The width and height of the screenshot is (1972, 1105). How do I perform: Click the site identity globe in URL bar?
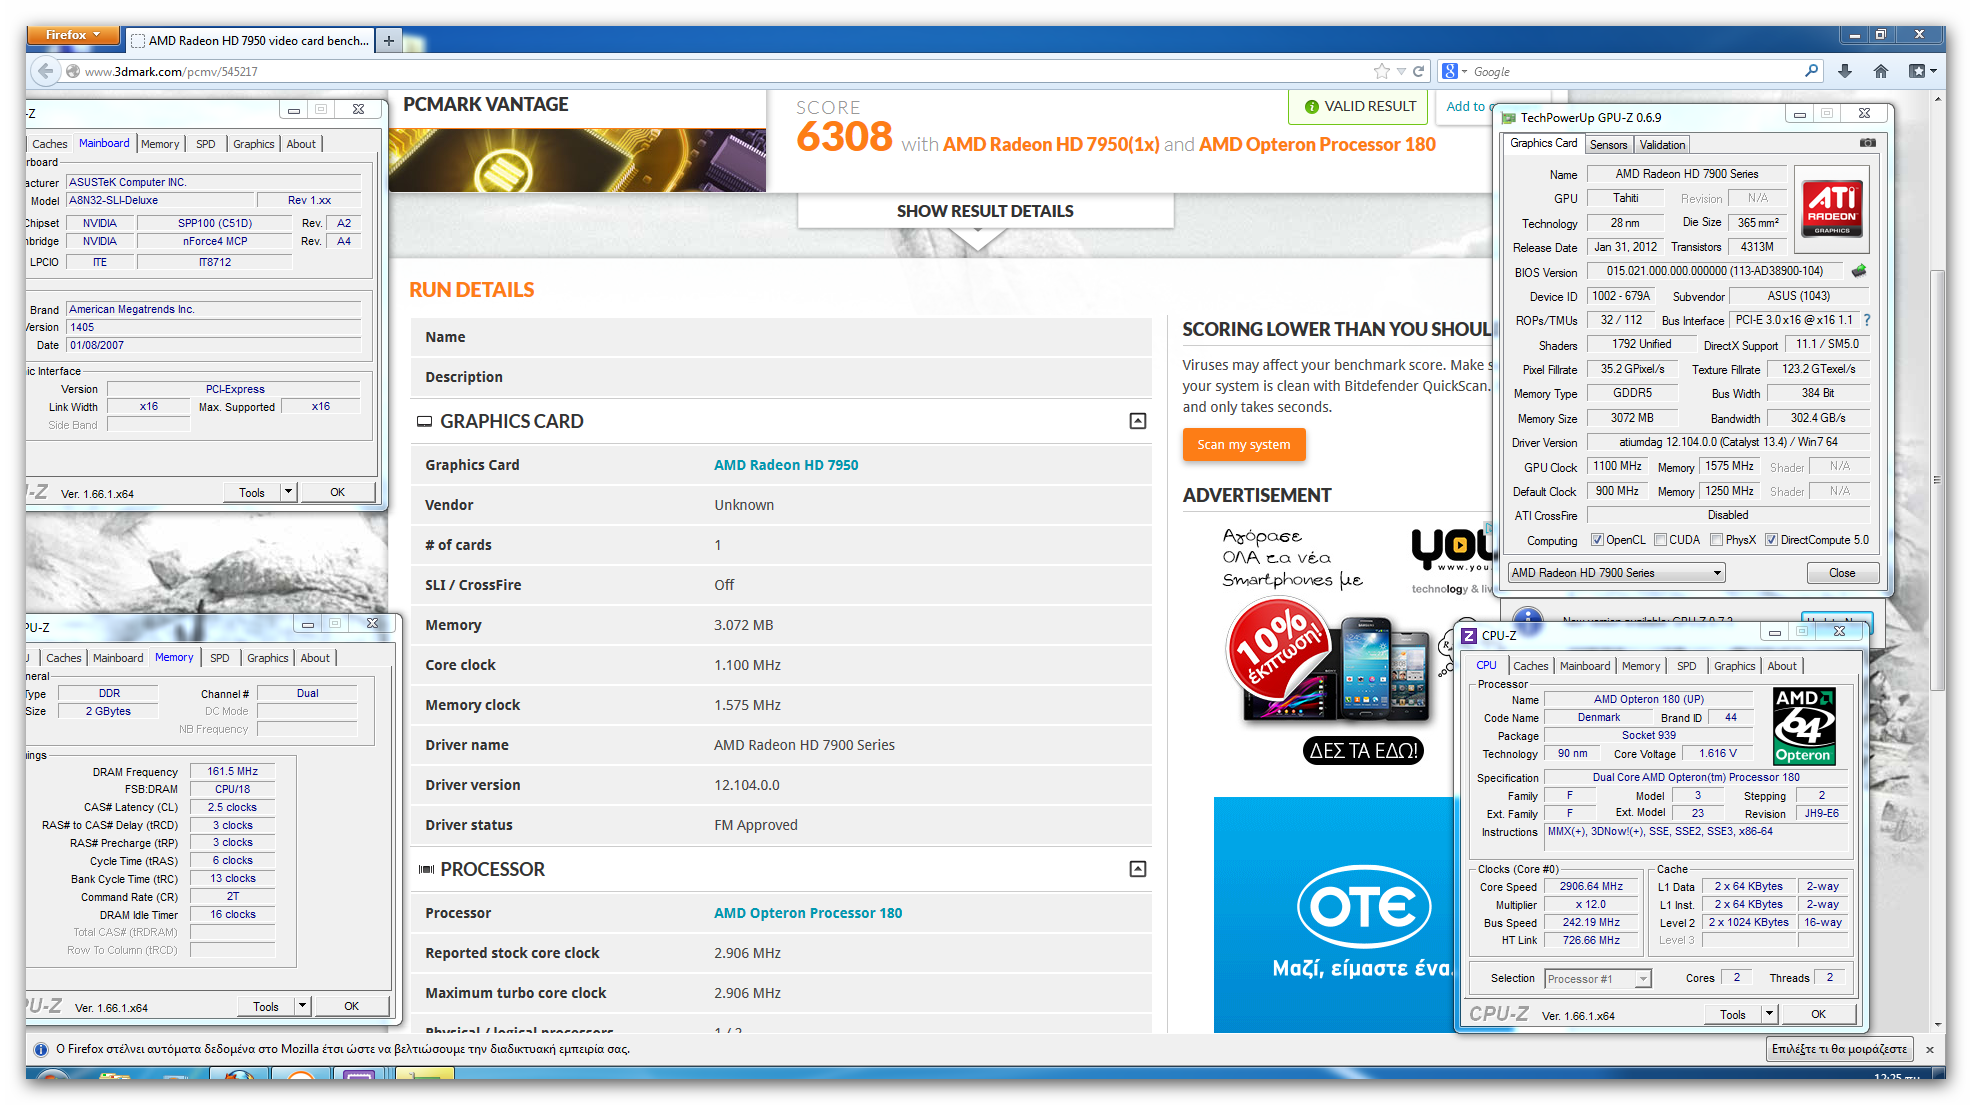pyautogui.click(x=72, y=71)
